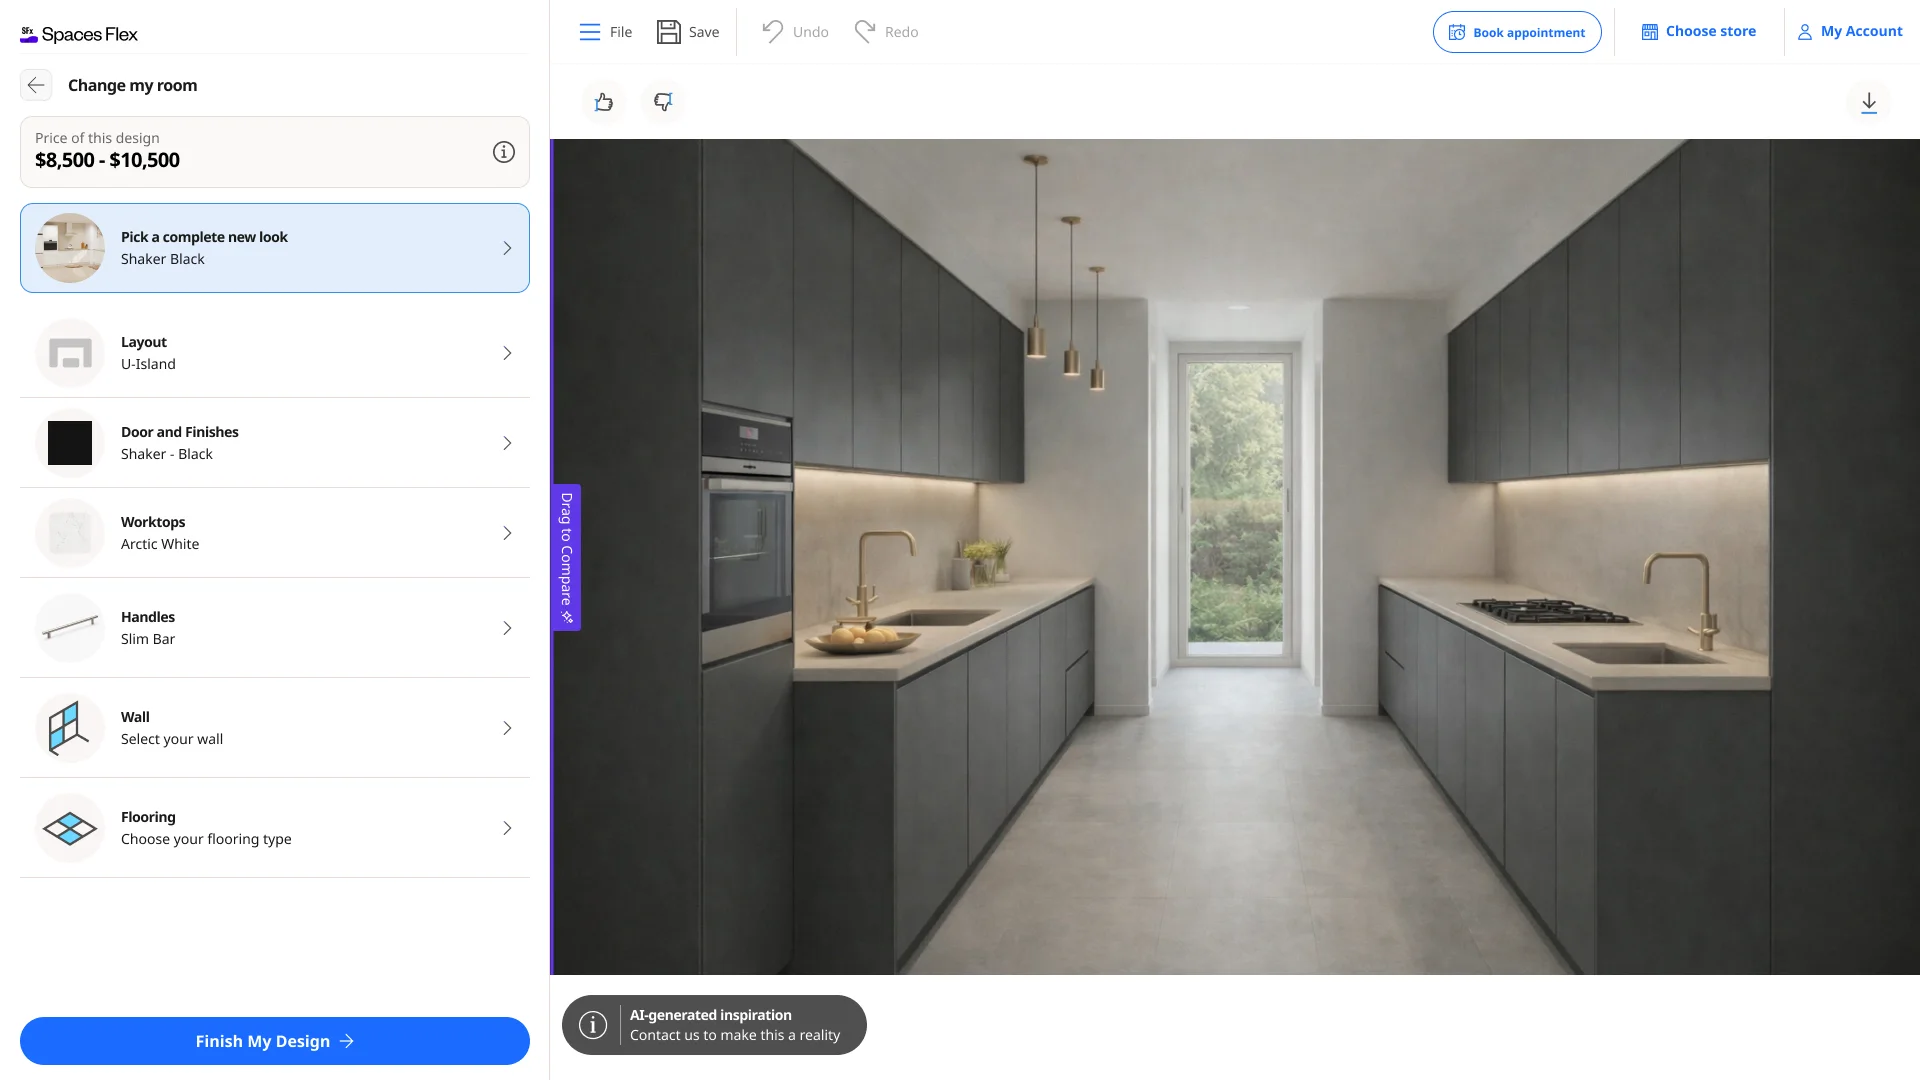1920x1080 pixels.
Task: Click the price range $8,500 - $10,500
Action: click(x=107, y=160)
